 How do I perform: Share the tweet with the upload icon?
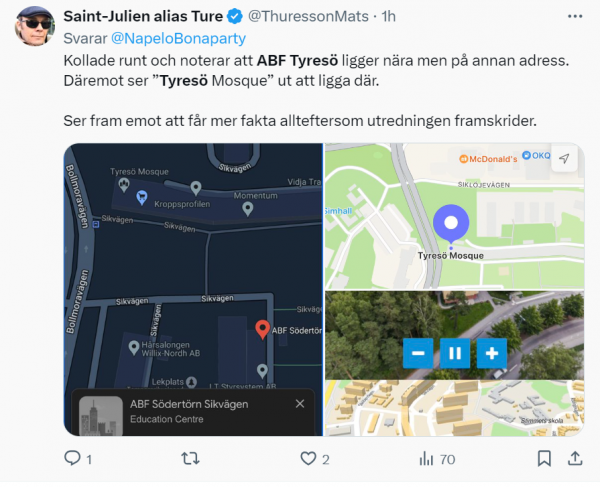[575, 458]
